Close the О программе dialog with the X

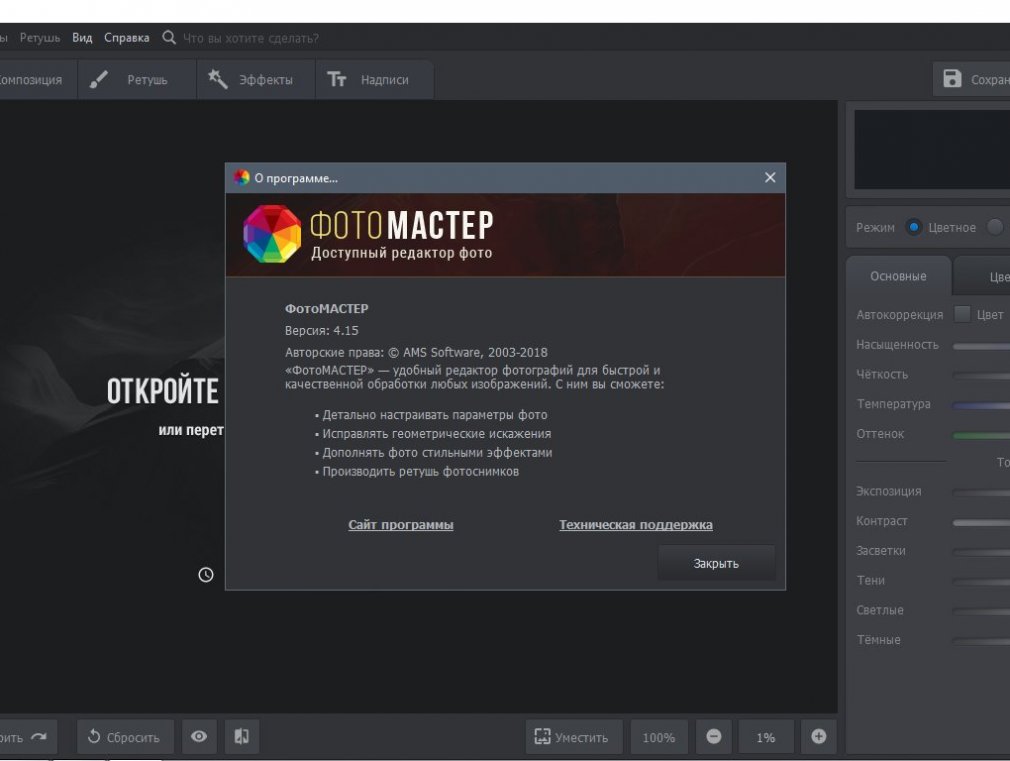[x=770, y=177]
